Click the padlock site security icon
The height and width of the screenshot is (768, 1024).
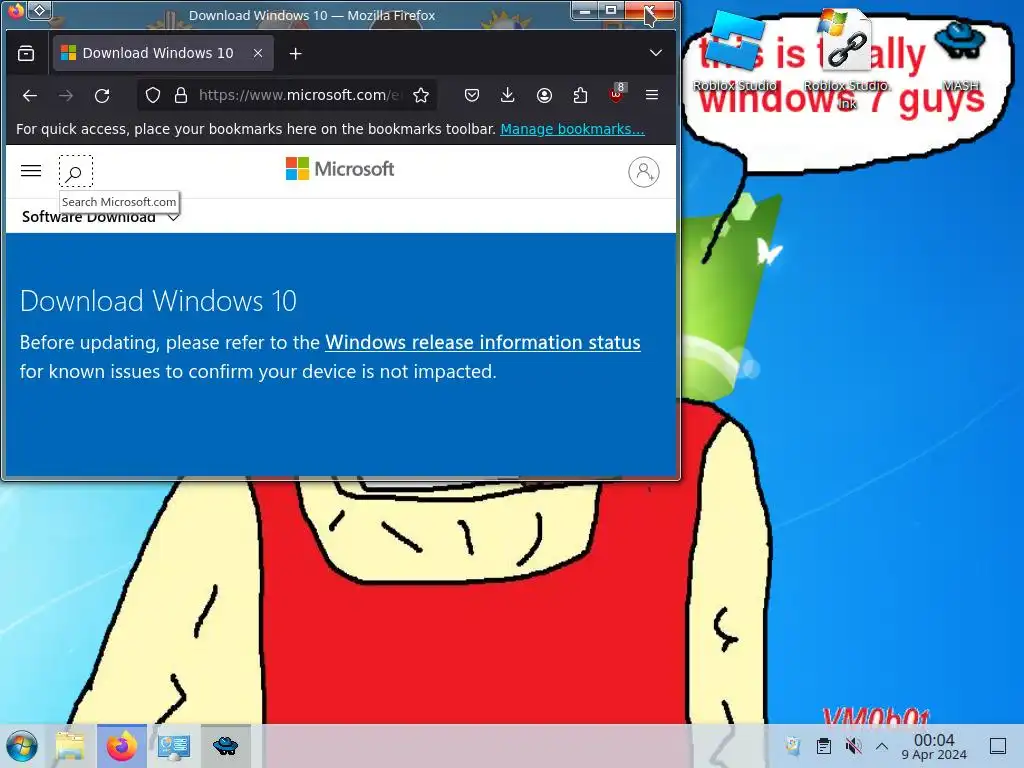[x=181, y=95]
